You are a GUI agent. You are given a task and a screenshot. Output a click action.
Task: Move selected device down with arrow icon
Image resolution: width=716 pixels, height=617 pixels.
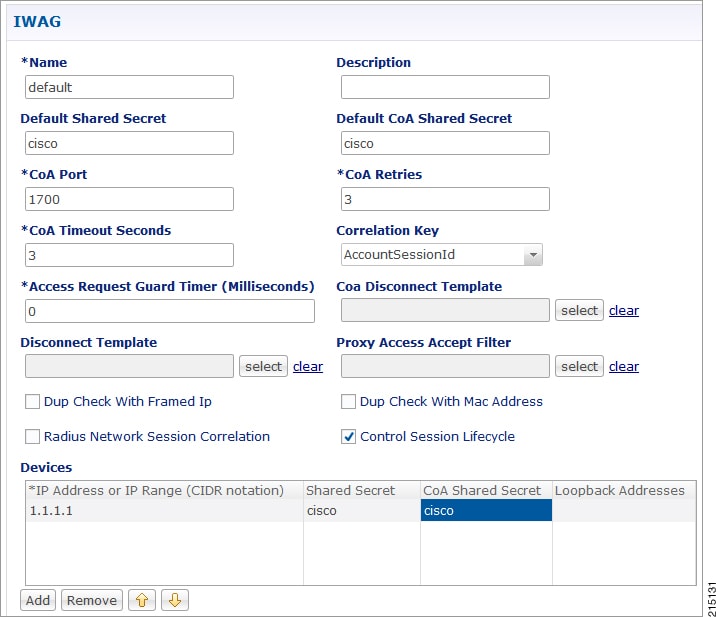pyautogui.click(x=175, y=600)
